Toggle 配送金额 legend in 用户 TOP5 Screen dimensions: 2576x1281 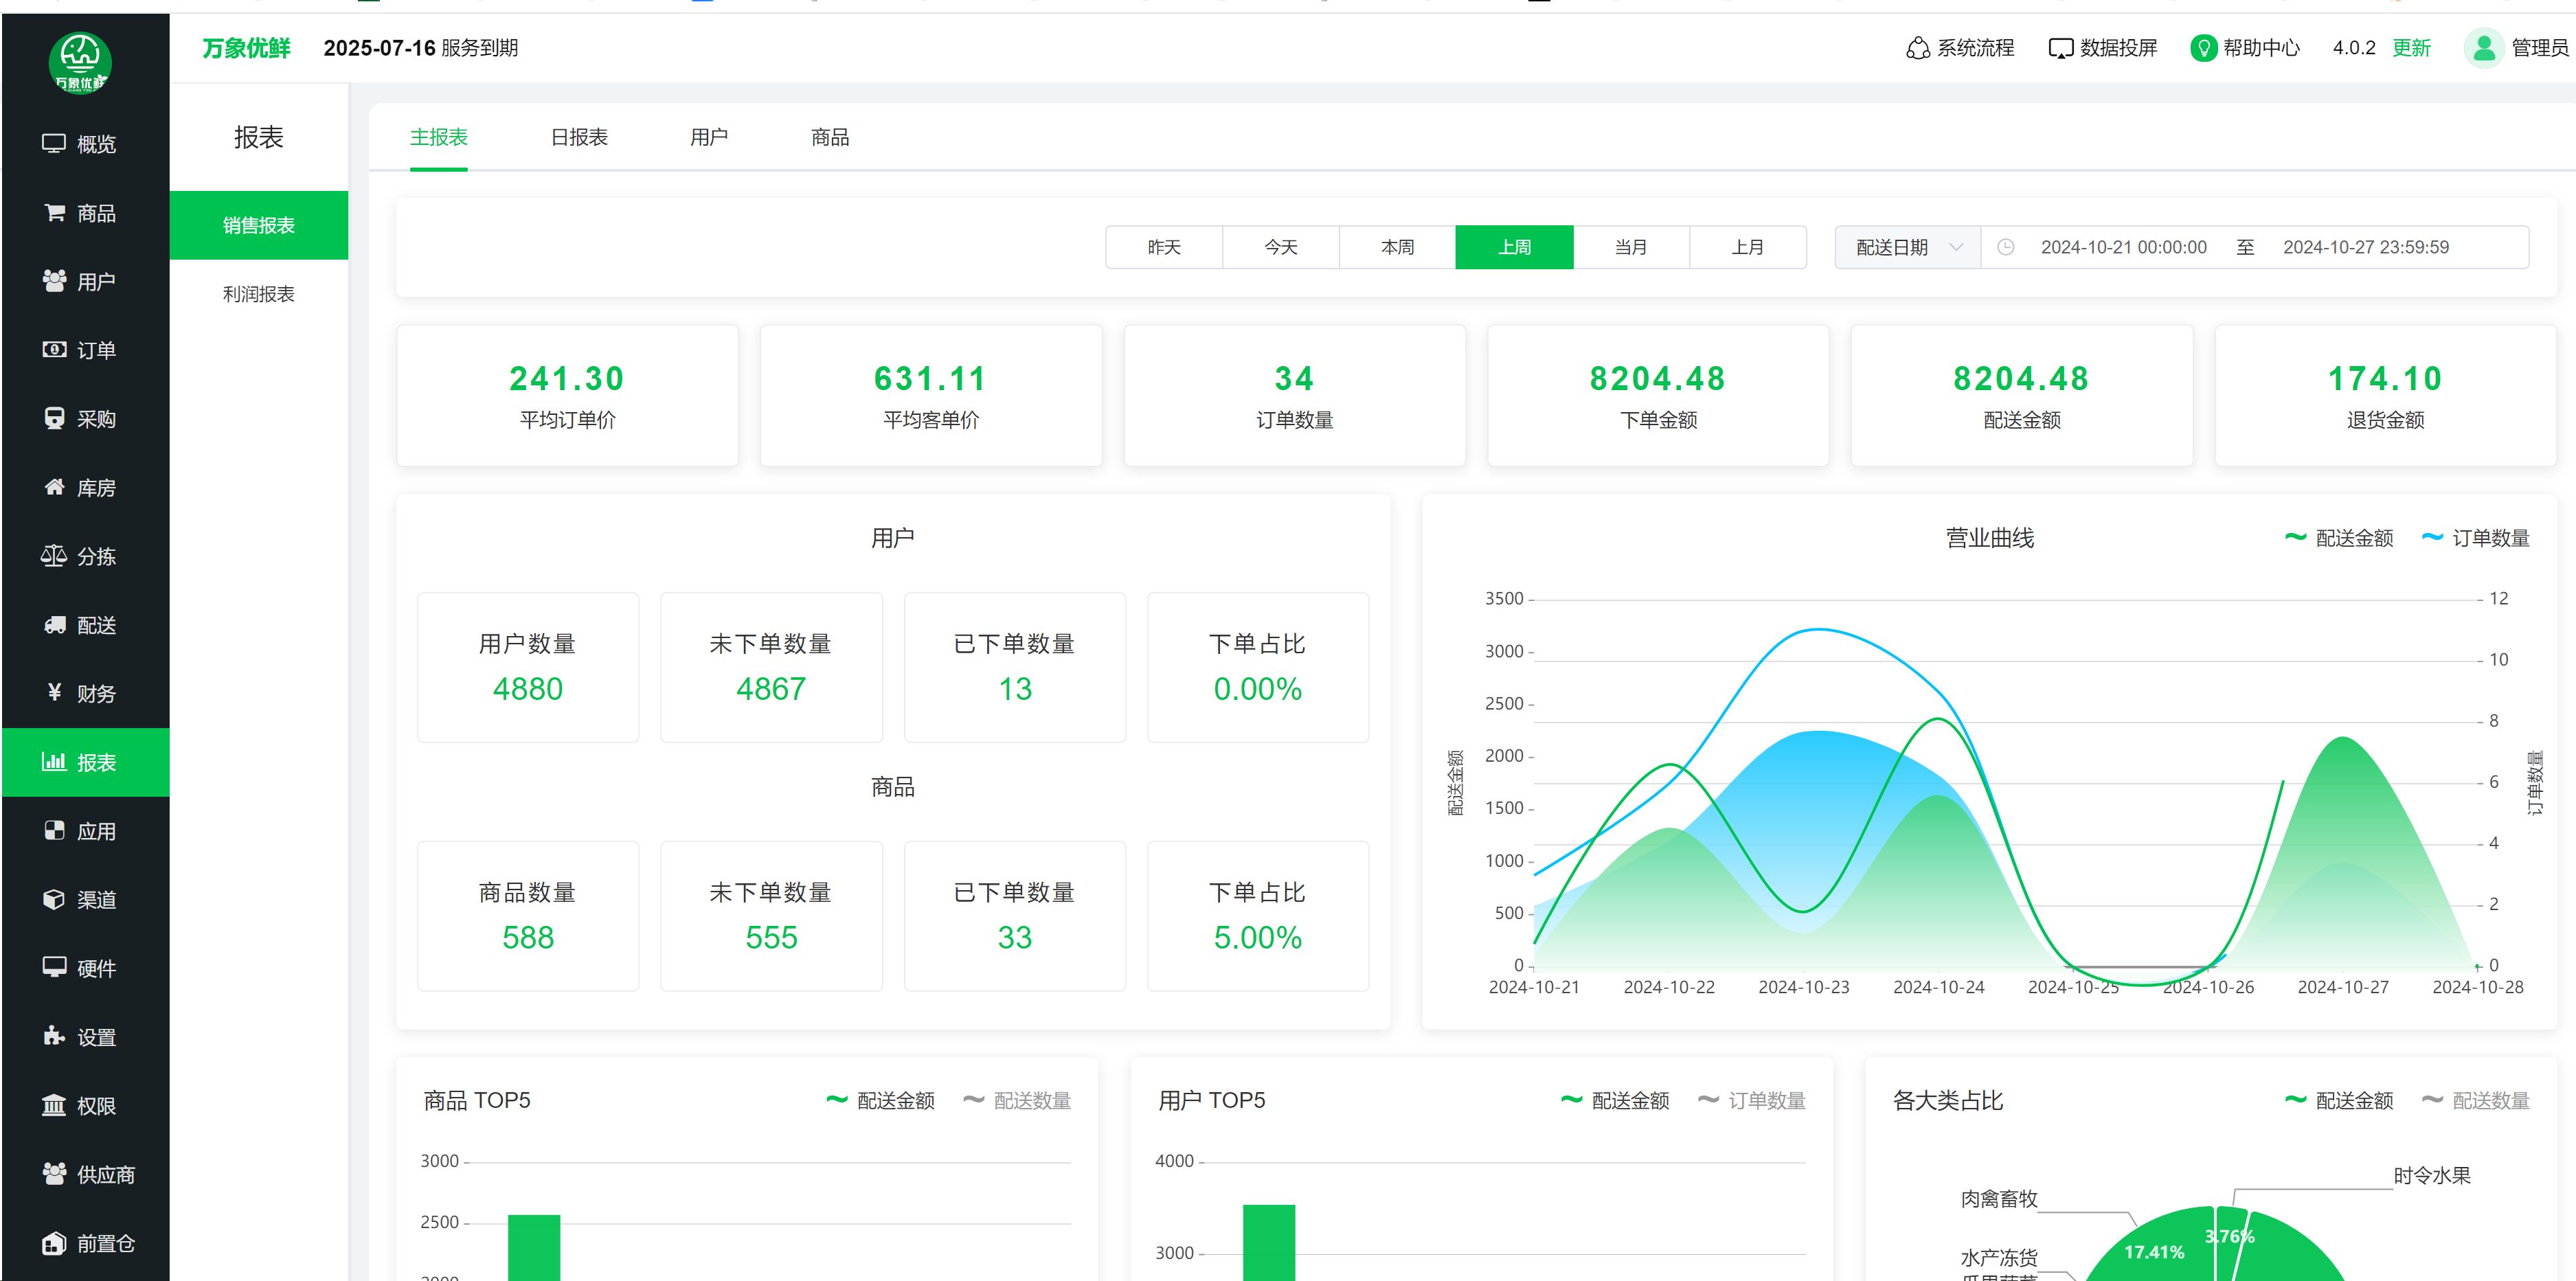click(1615, 1100)
